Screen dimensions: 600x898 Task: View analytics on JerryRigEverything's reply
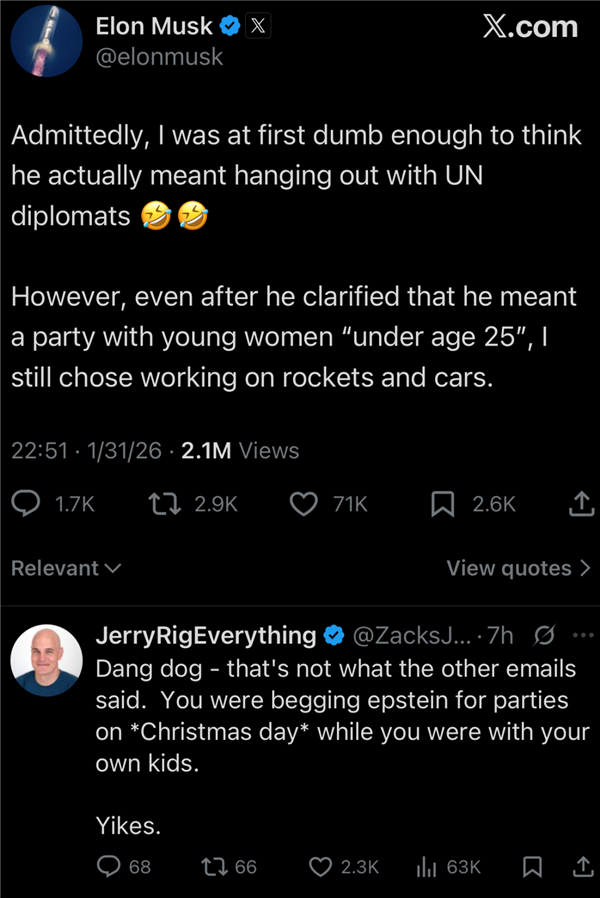click(426, 867)
